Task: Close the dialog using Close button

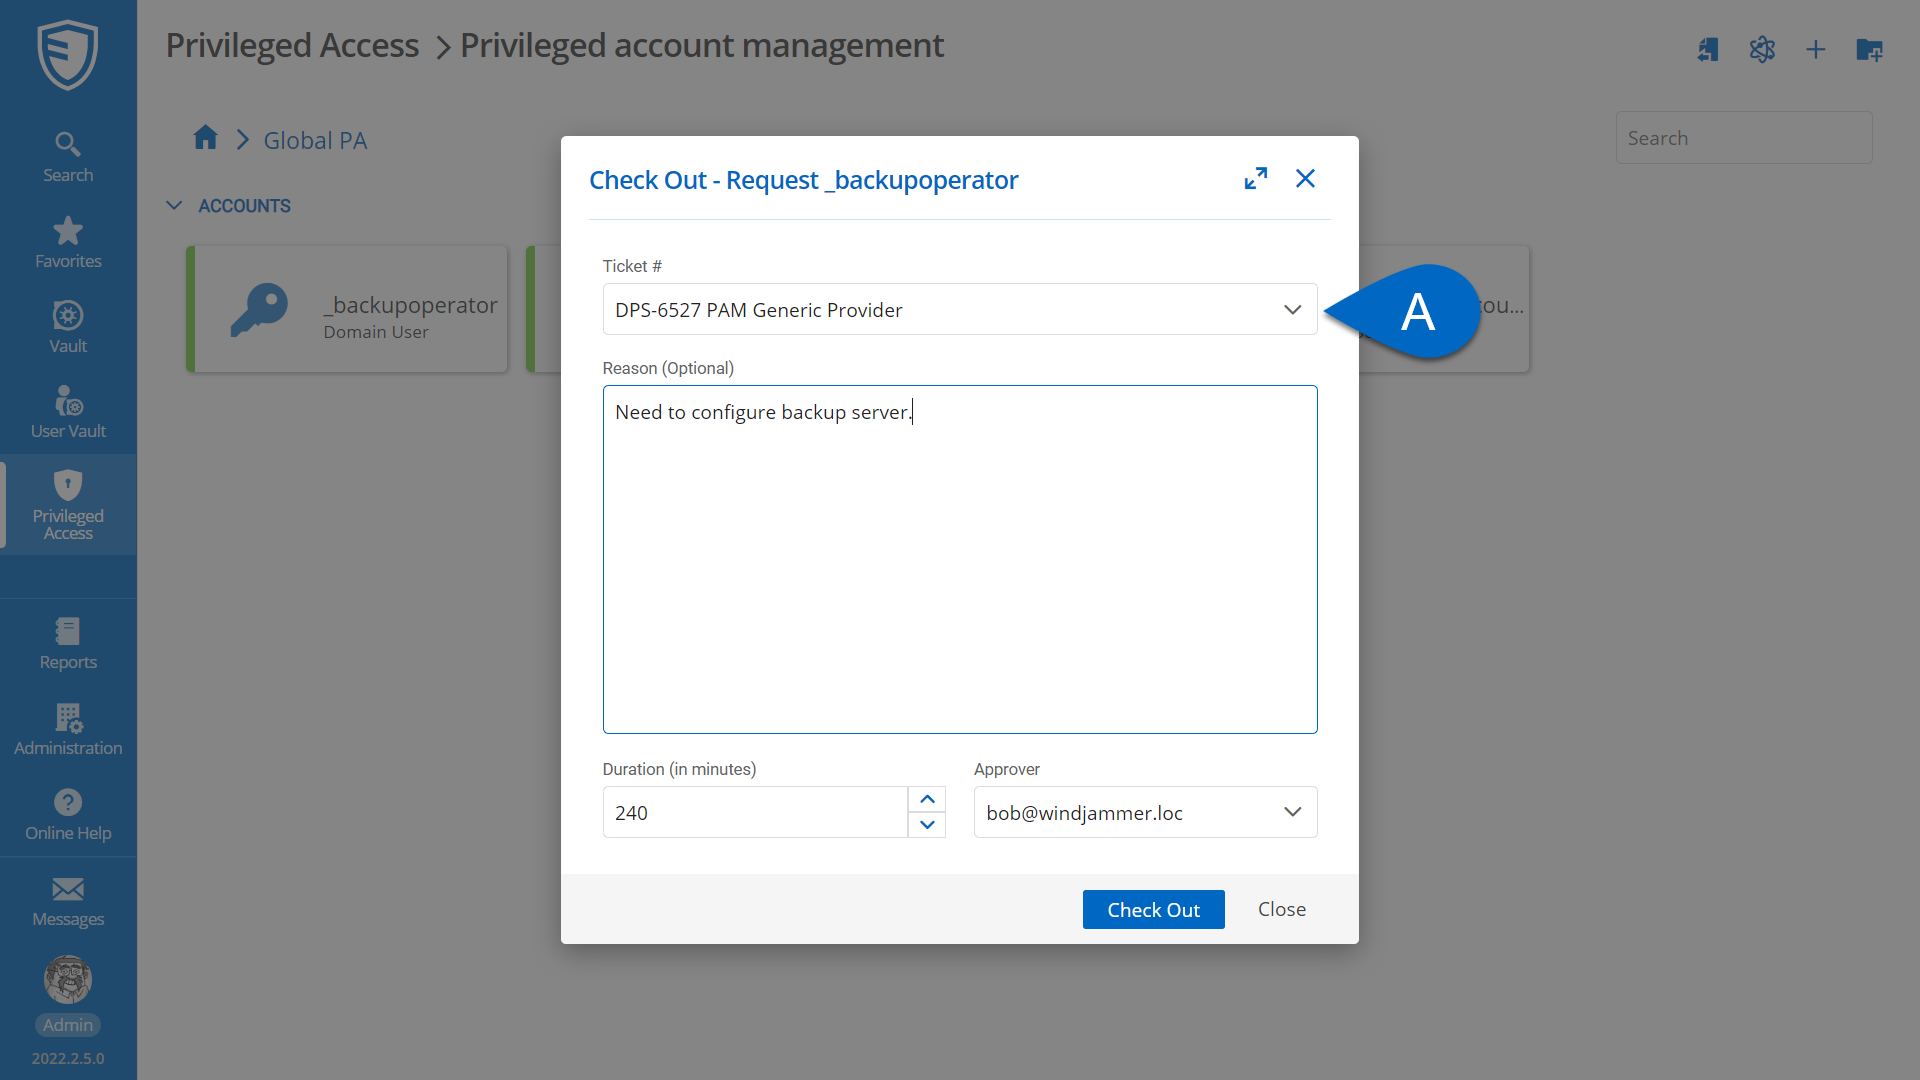Action: coord(1281,909)
